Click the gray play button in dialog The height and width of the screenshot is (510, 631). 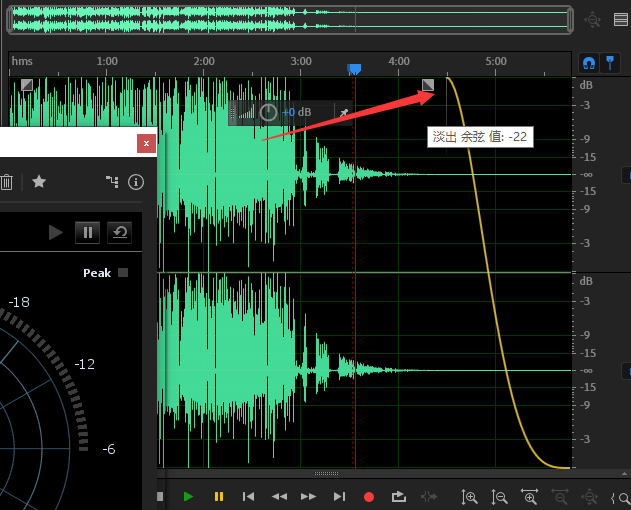point(56,232)
